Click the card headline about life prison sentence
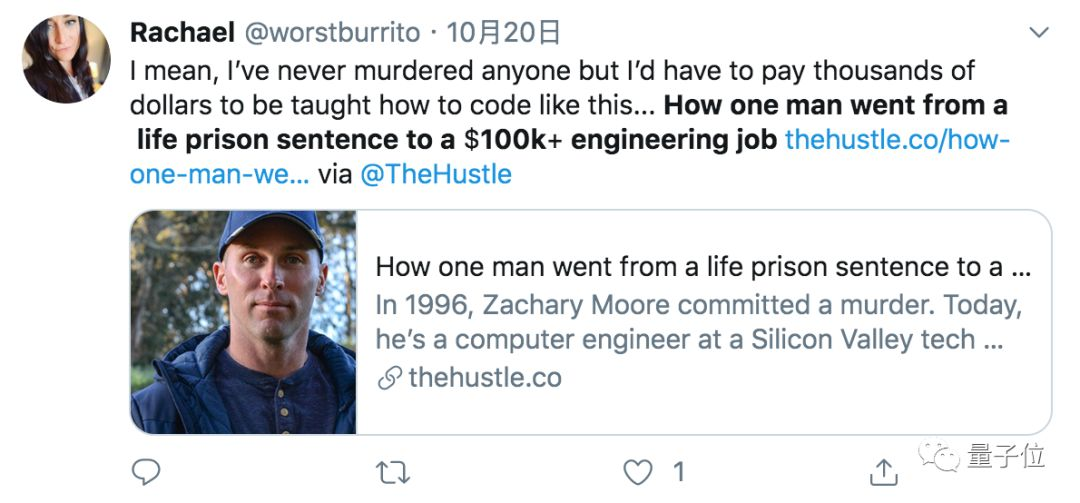The width and height of the screenshot is (1080, 503). point(703,267)
